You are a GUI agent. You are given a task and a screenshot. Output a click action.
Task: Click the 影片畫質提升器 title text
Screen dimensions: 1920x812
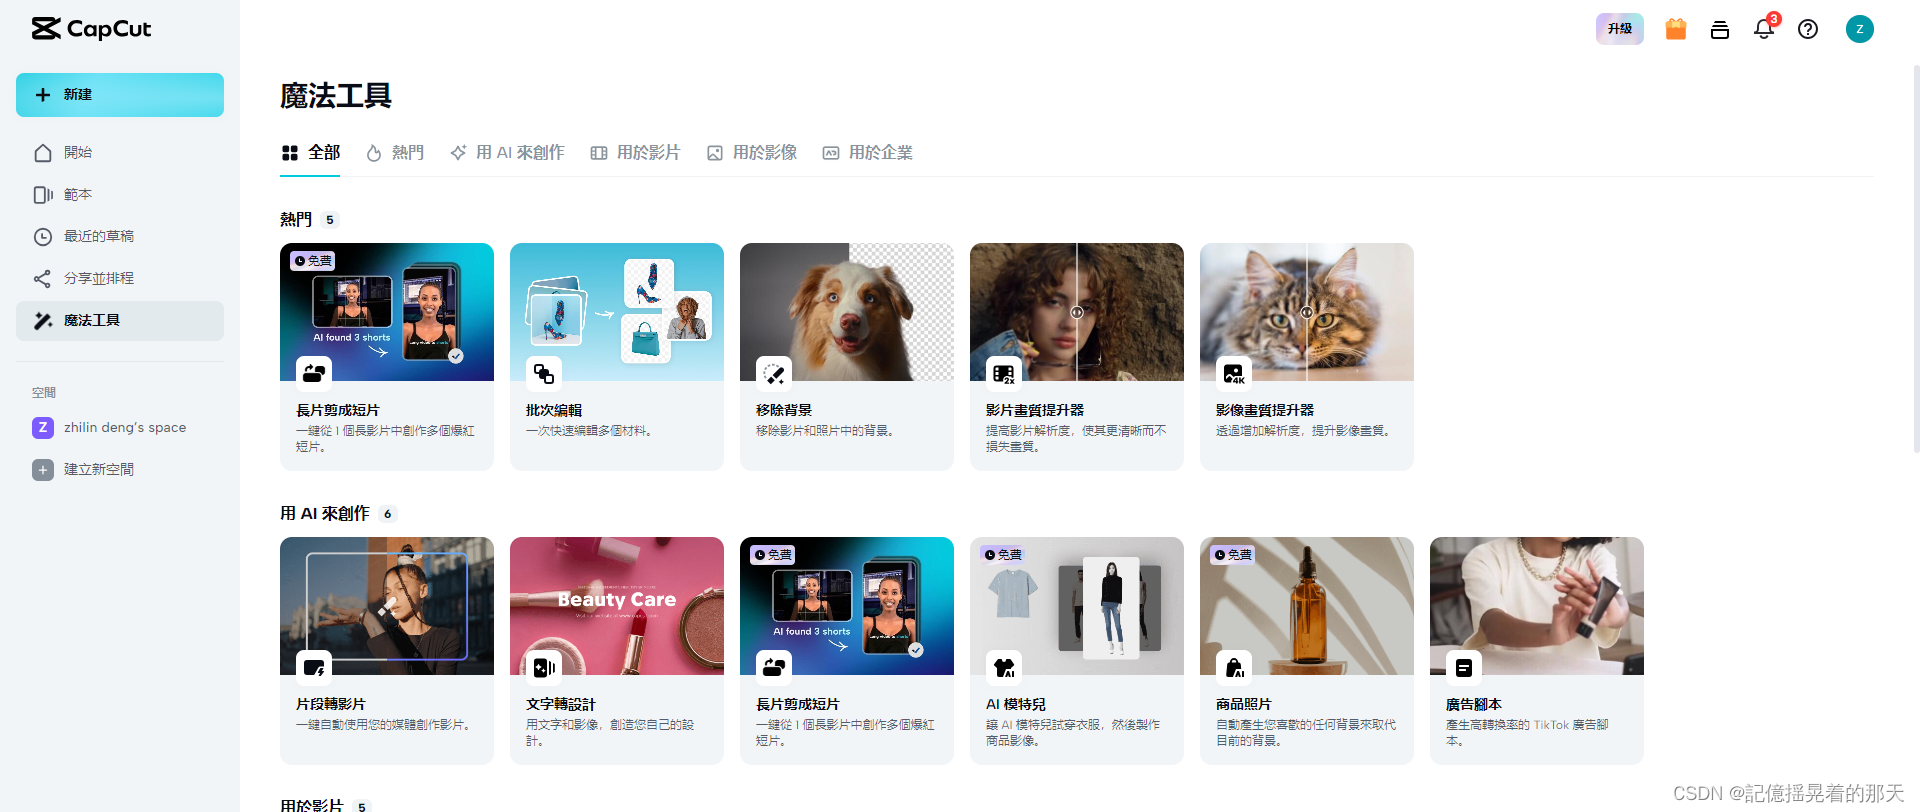1035,411
